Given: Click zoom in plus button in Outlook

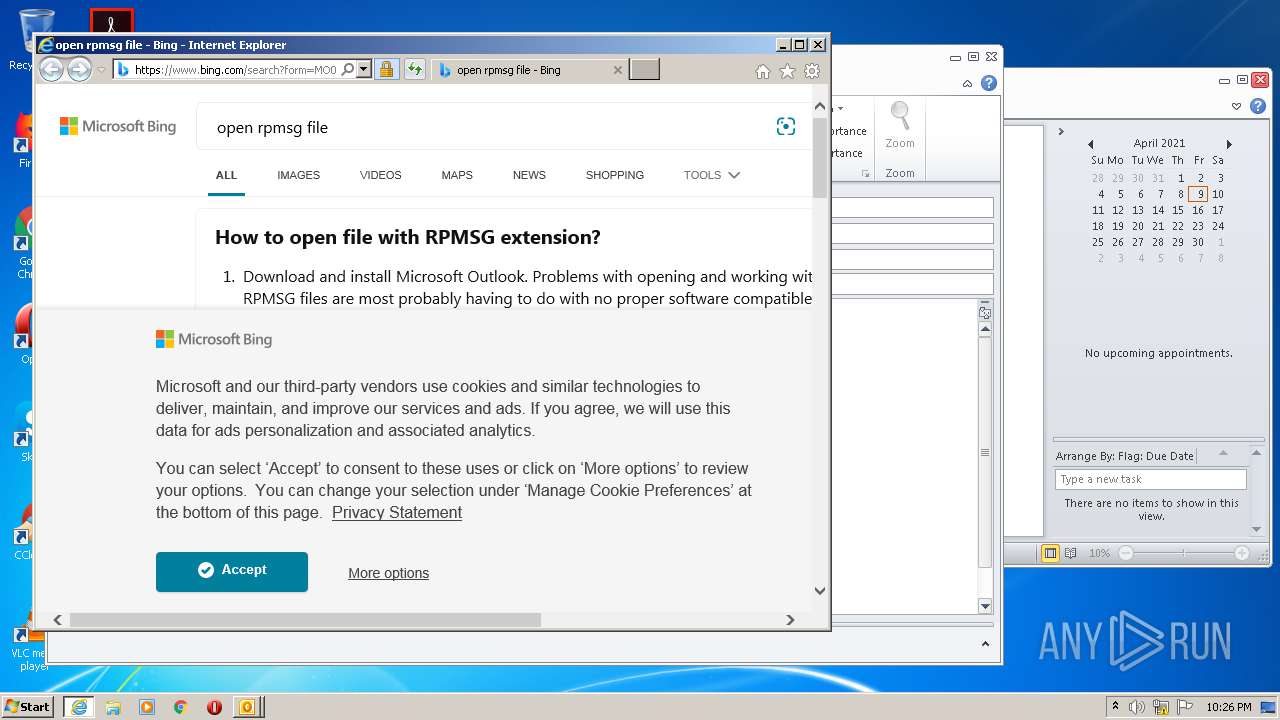Looking at the screenshot, I should pos(1242,553).
